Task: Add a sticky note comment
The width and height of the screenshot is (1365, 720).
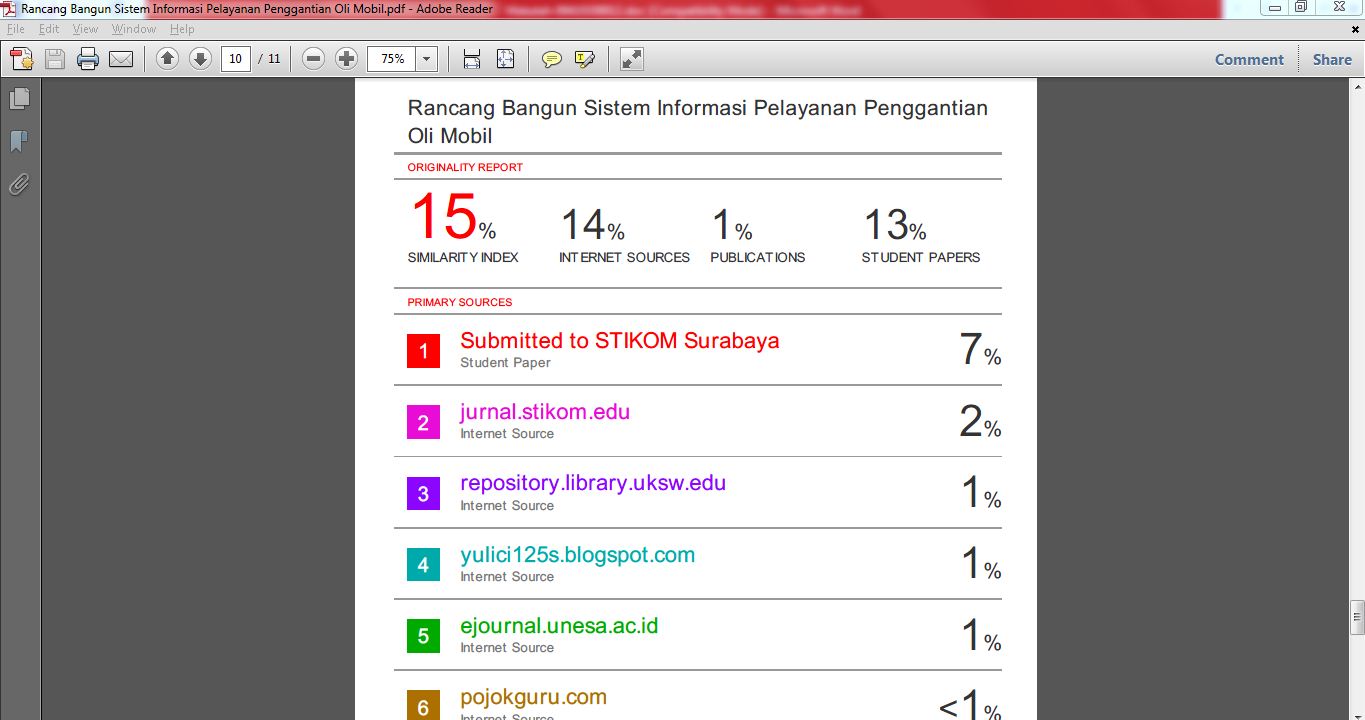Action: coord(552,59)
